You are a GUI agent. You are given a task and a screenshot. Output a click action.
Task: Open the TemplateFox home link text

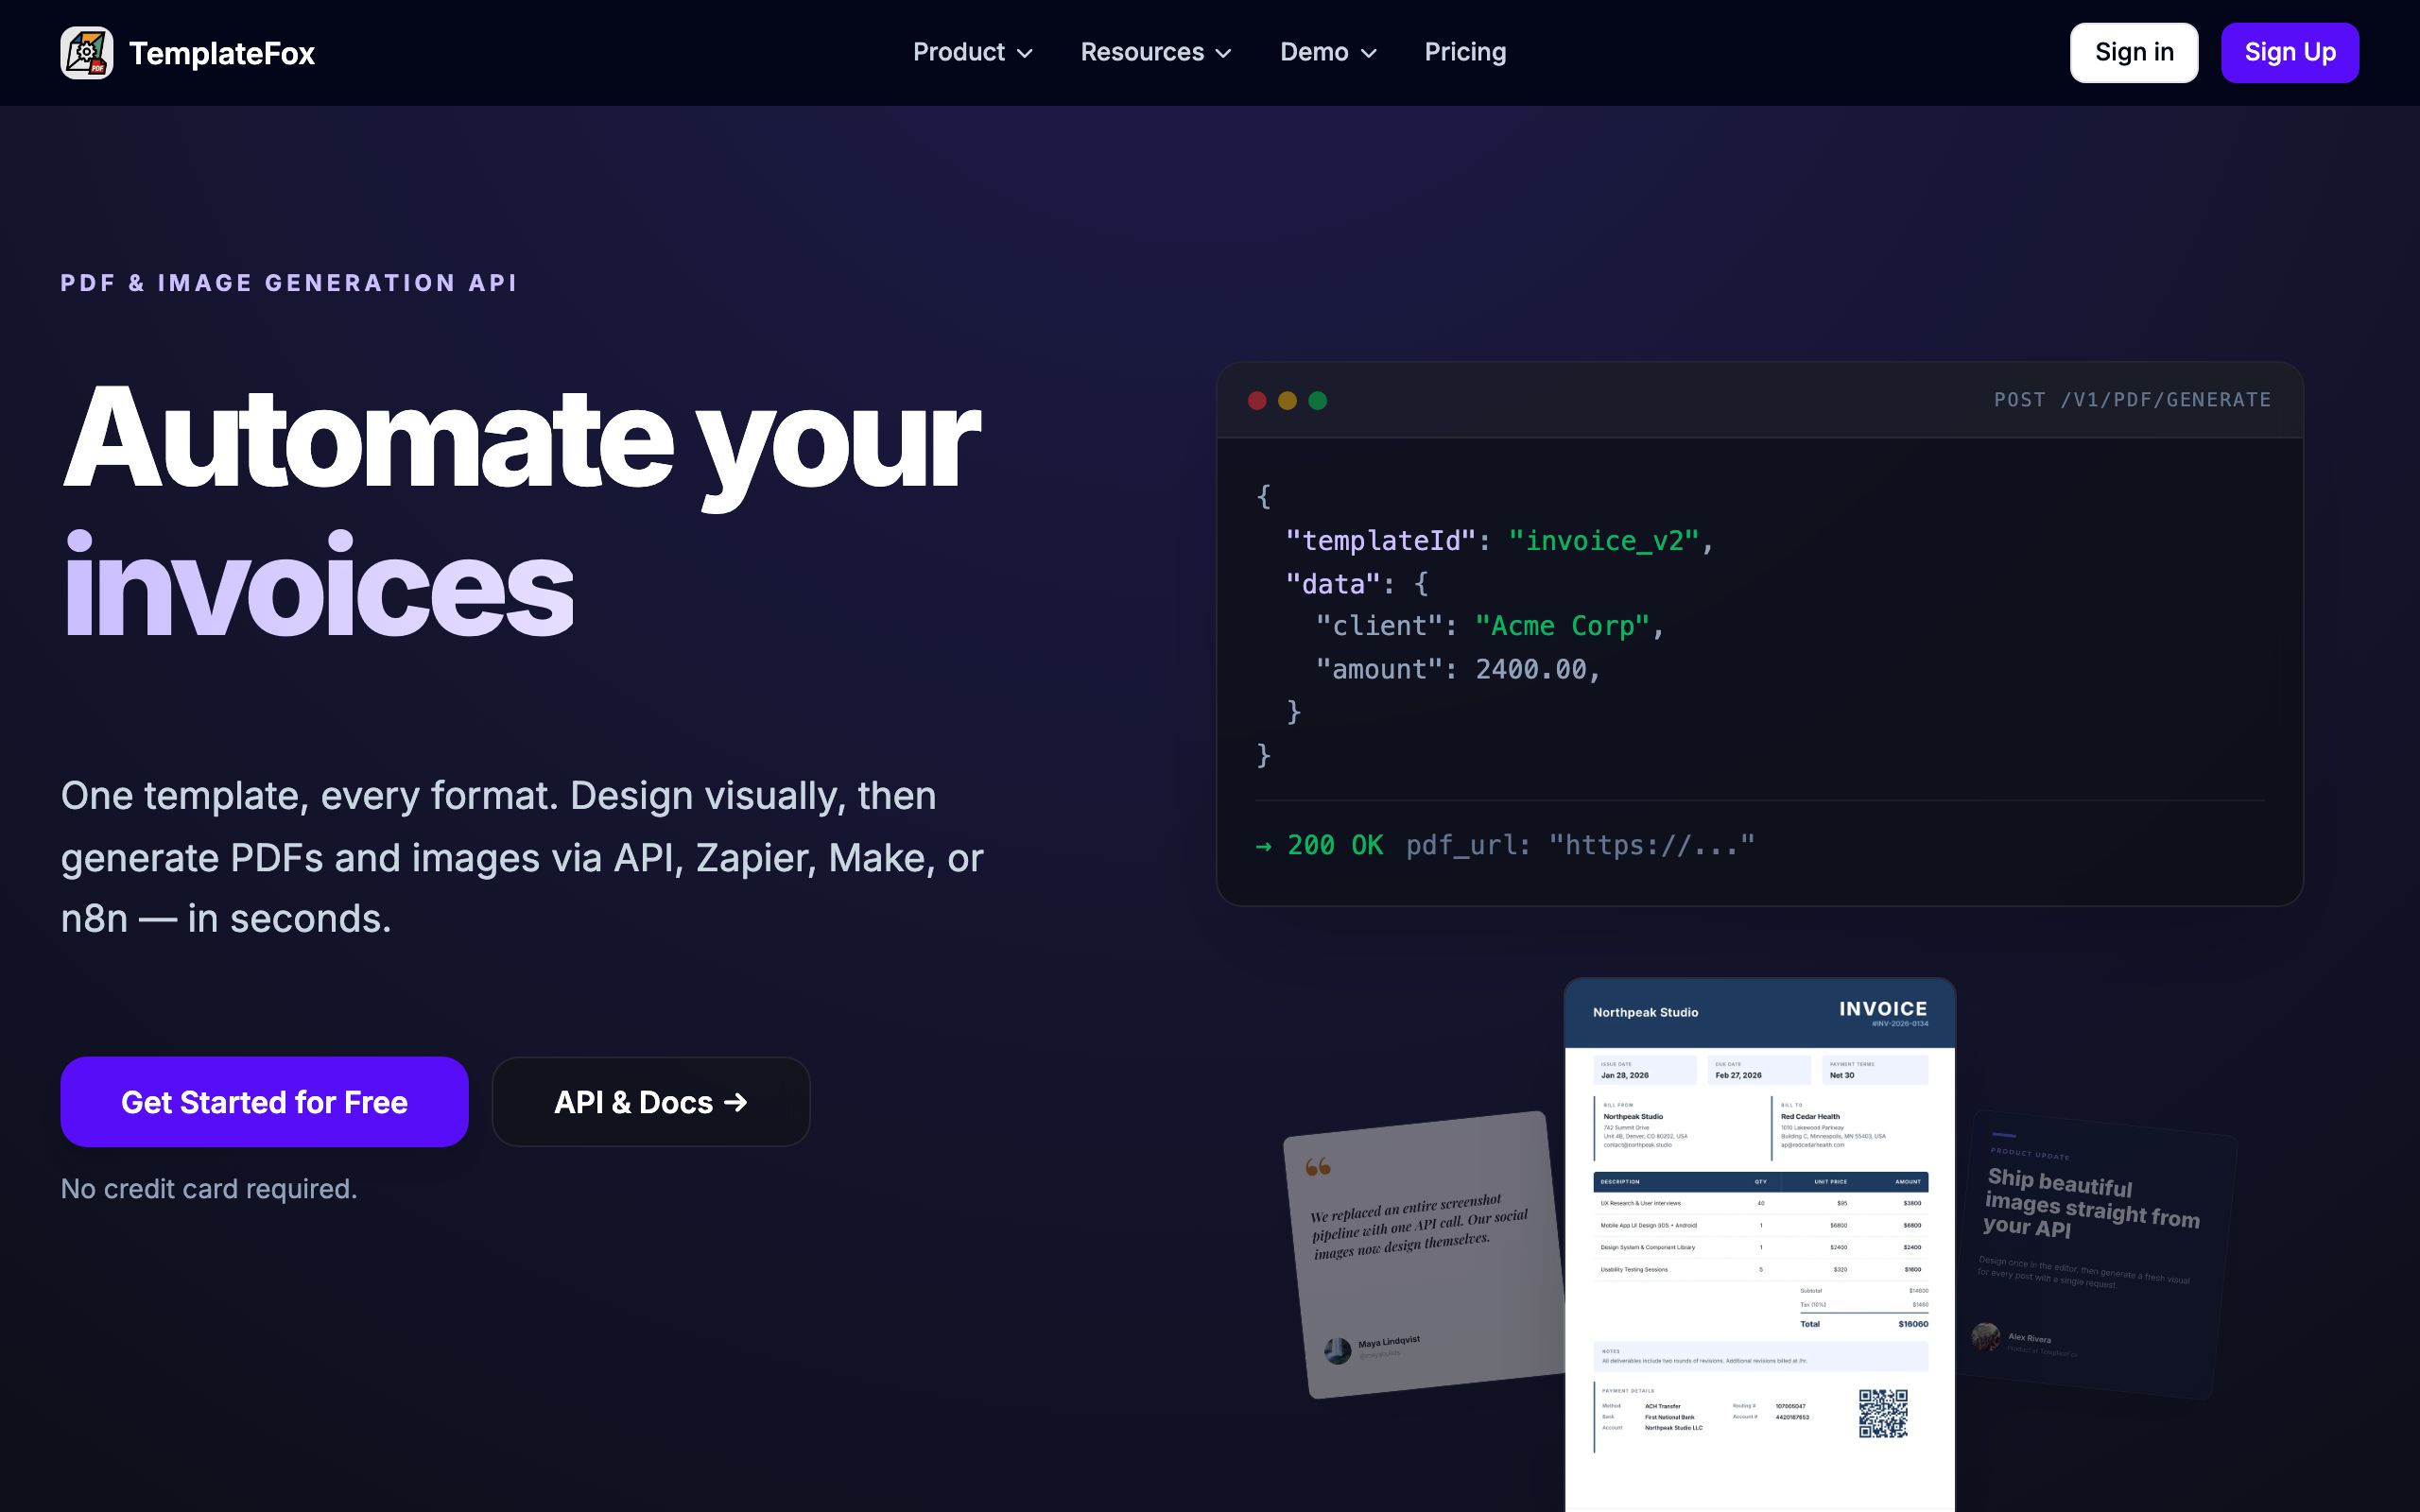pos(222,53)
